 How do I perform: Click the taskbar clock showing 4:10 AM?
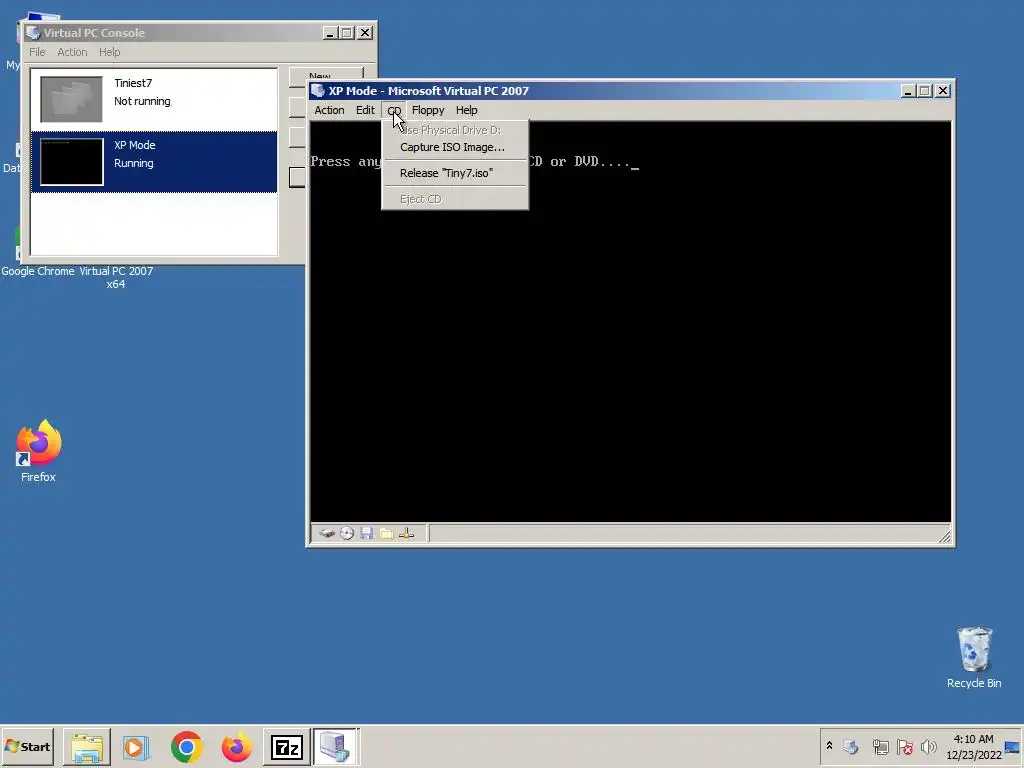[x=974, y=746]
